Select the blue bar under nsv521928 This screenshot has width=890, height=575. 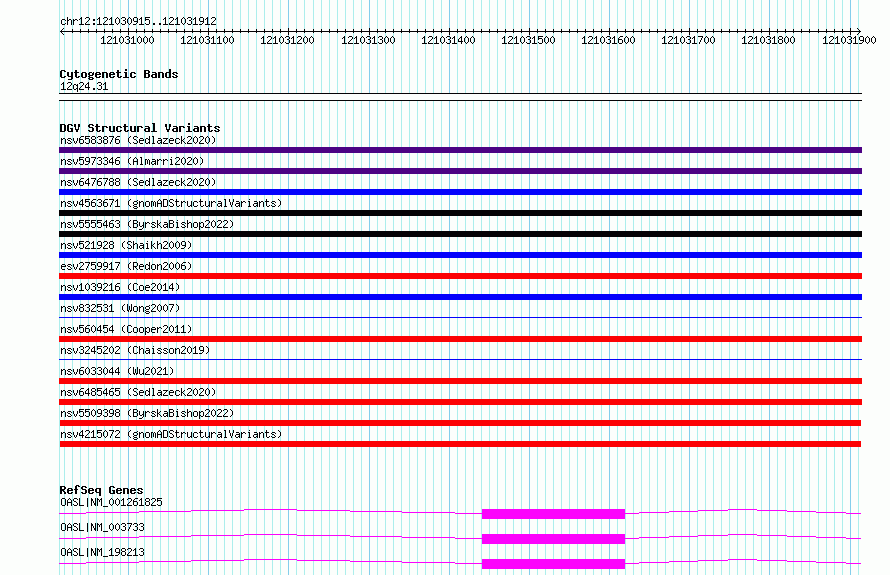[460, 255]
